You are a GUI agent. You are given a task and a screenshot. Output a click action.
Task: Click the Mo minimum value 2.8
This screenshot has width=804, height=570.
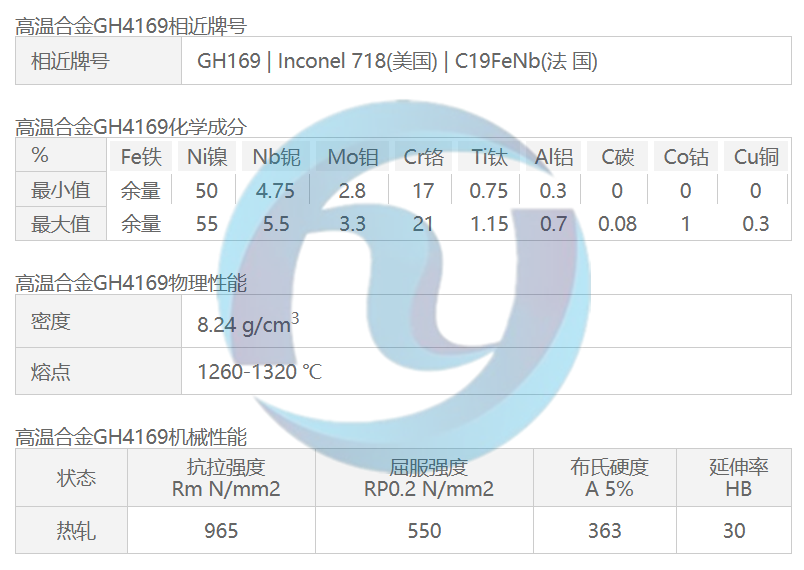[x=352, y=191]
